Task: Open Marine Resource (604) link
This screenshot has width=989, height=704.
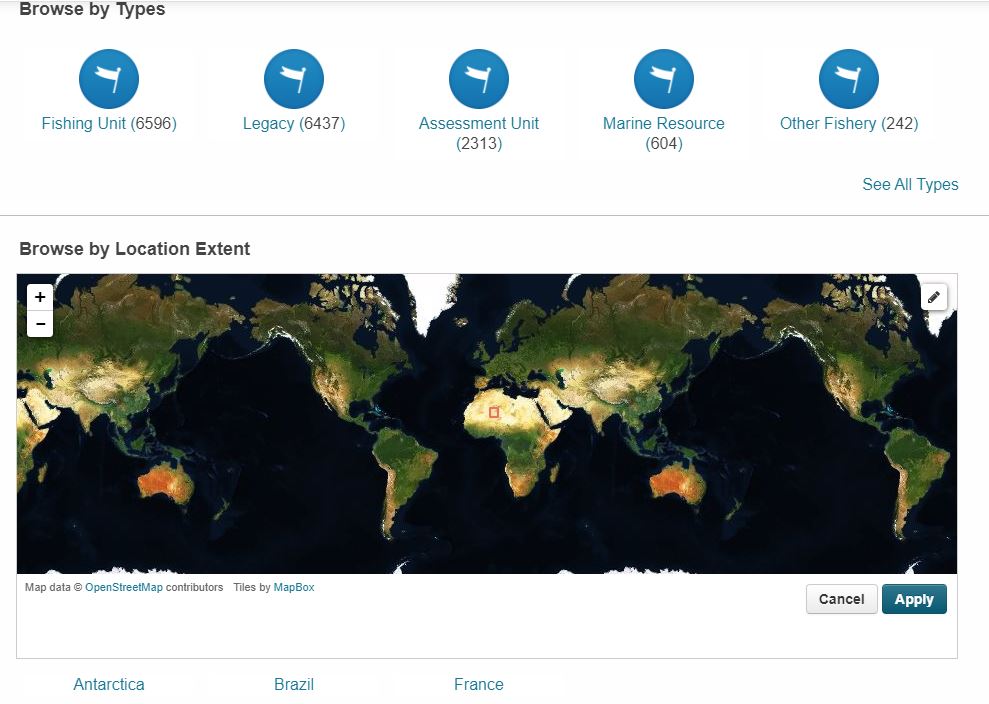Action: [664, 133]
